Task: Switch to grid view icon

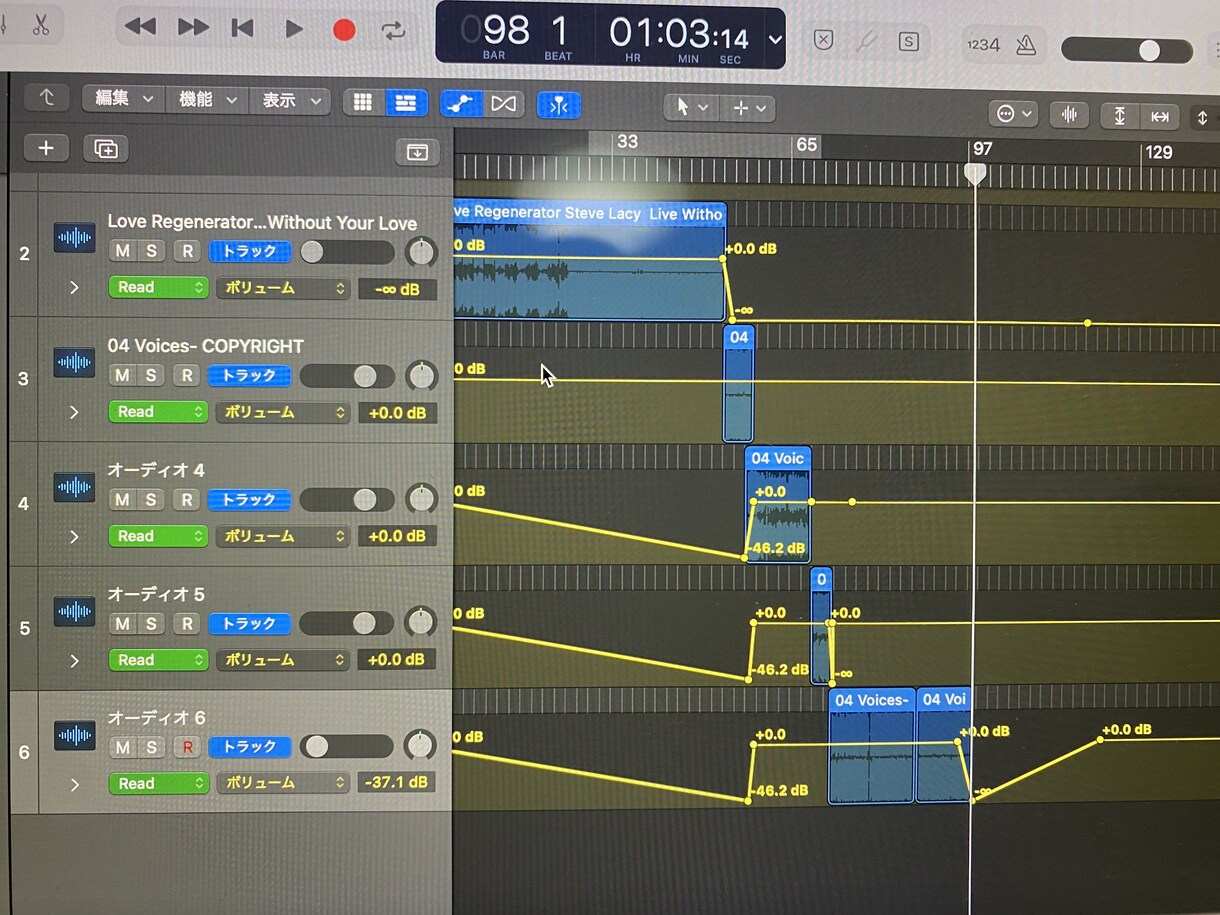Action: point(363,102)
